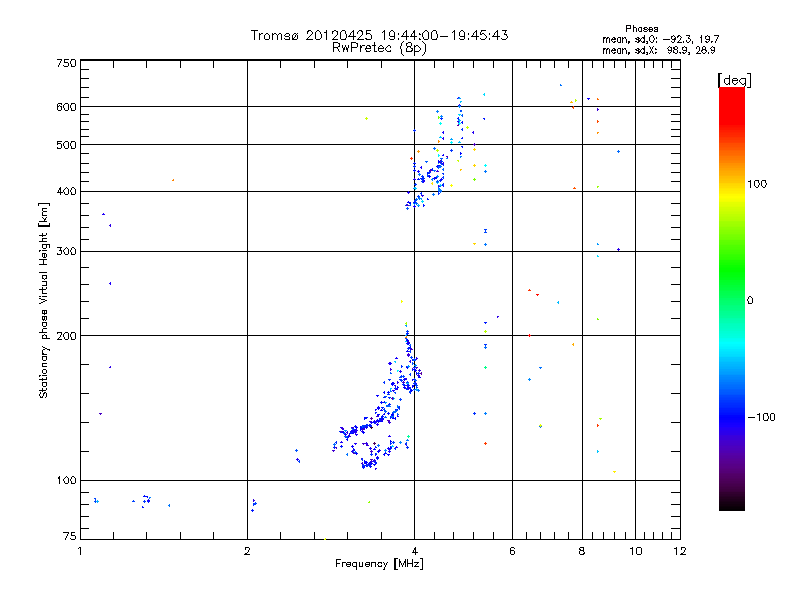The image size is (800, 600).
Task: Click the 'Frequency [MHz]' x-axis label
Action: [379, 564]
